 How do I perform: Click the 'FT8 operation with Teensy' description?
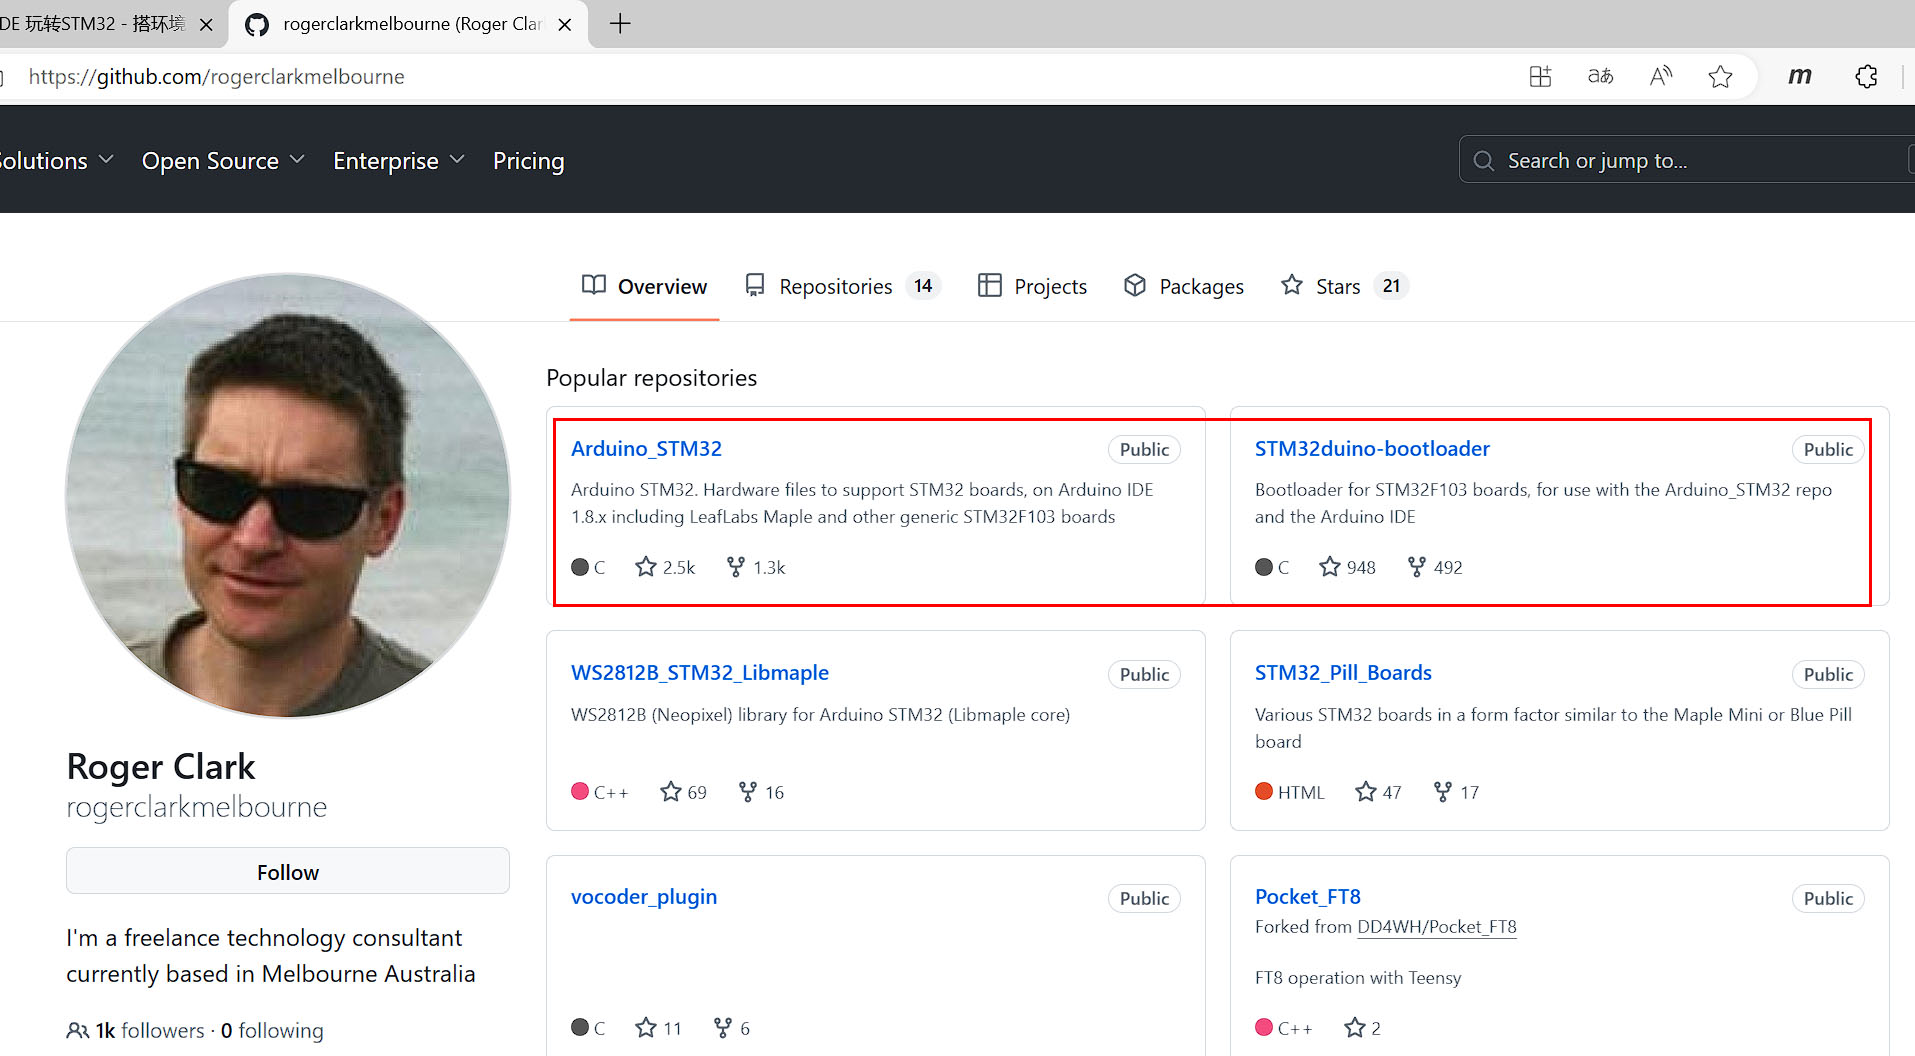[1358, 978]
